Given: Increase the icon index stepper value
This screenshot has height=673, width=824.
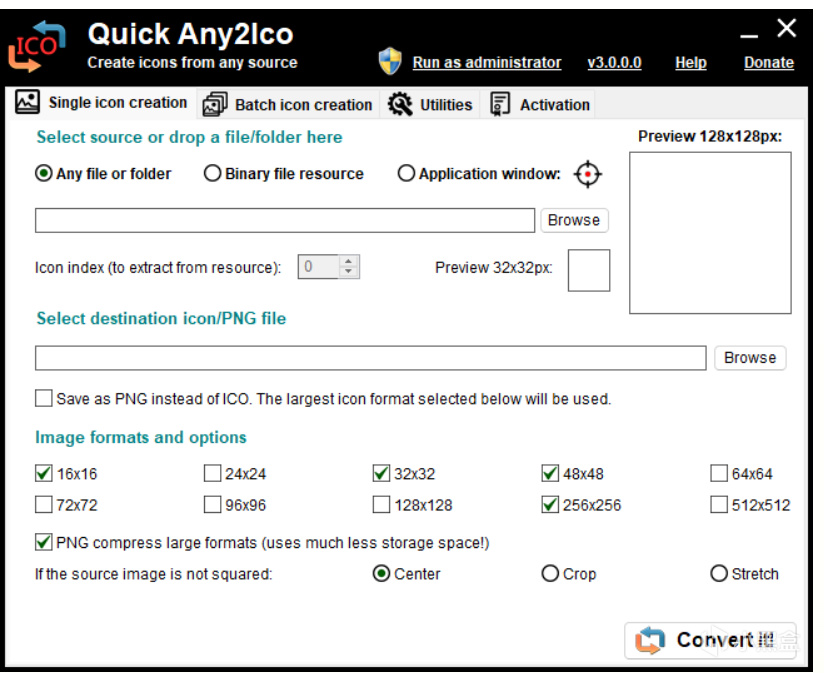Looking at the screenshot, I should click(348, 262).
